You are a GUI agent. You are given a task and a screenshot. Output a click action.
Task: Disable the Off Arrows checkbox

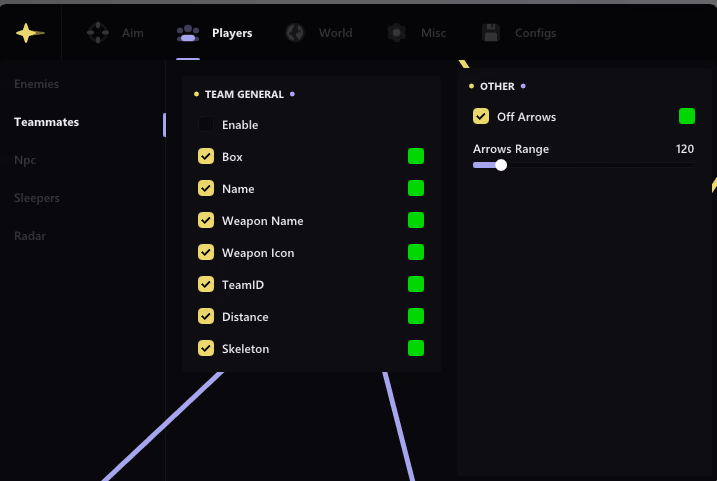click(481, 117)
